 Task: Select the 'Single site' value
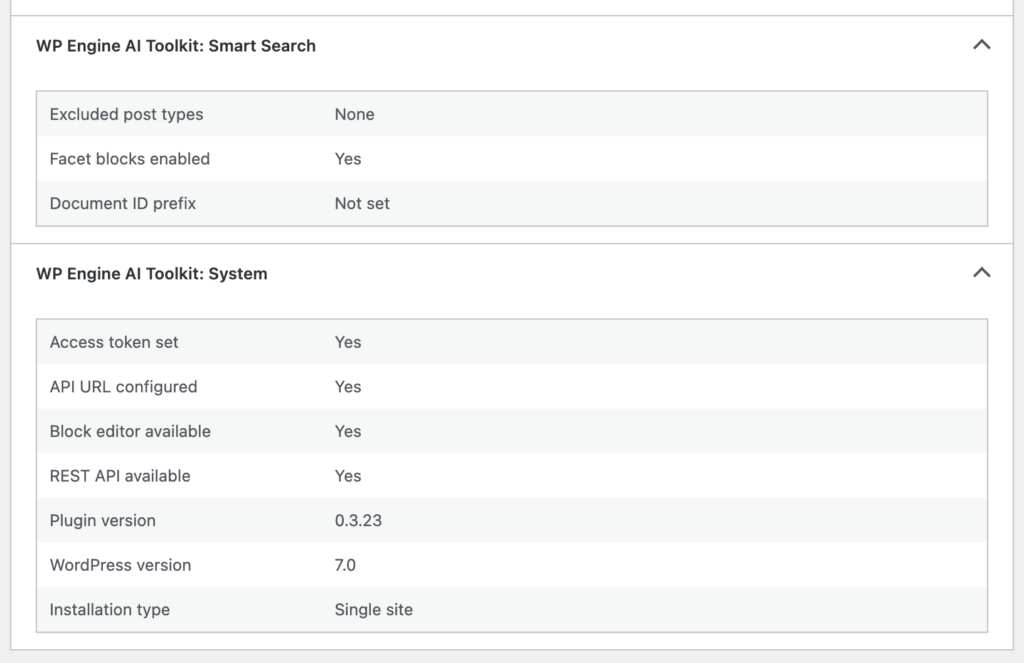click(x=374, y=609)
